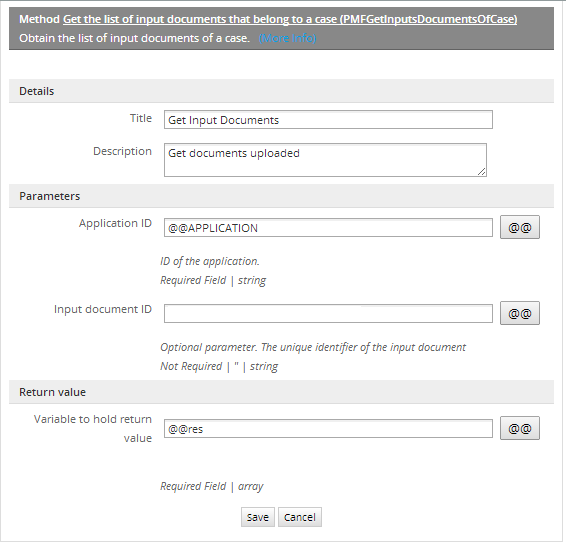Focus the Title field containing Get Input Documents

[x=328, y=120]
